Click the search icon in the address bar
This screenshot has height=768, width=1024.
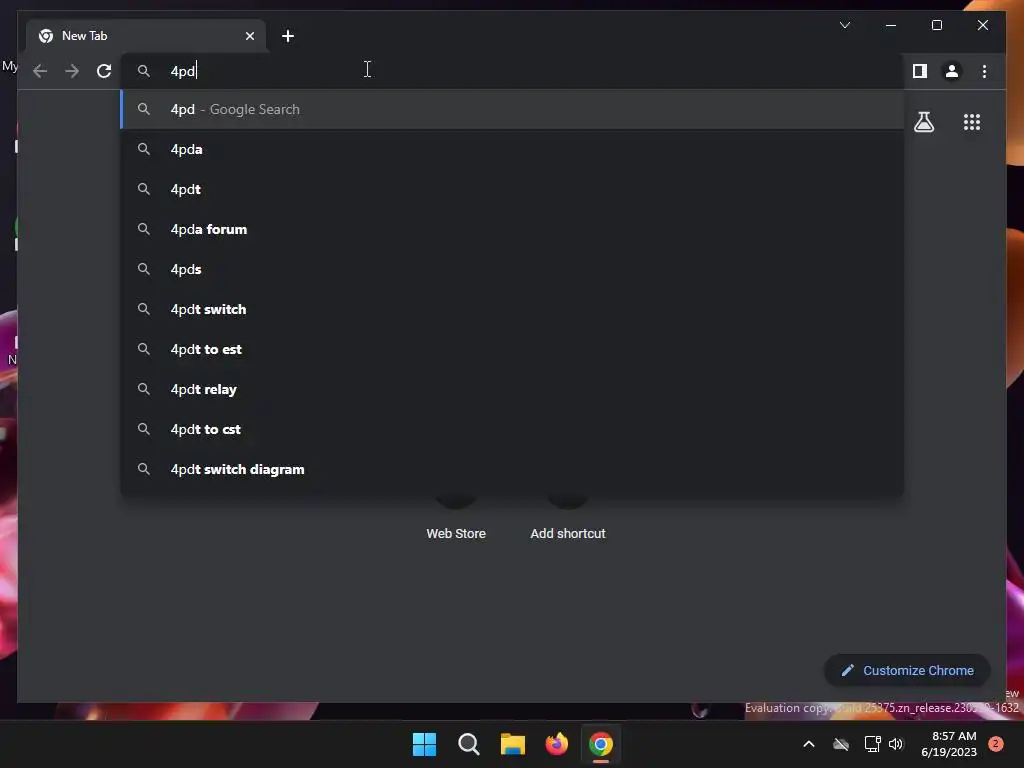coord(144,71)
